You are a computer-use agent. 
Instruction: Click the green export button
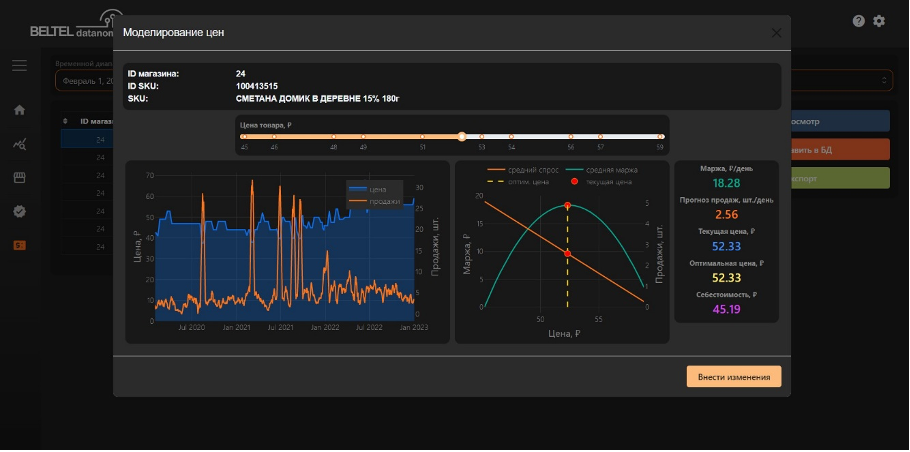[839, 178]
